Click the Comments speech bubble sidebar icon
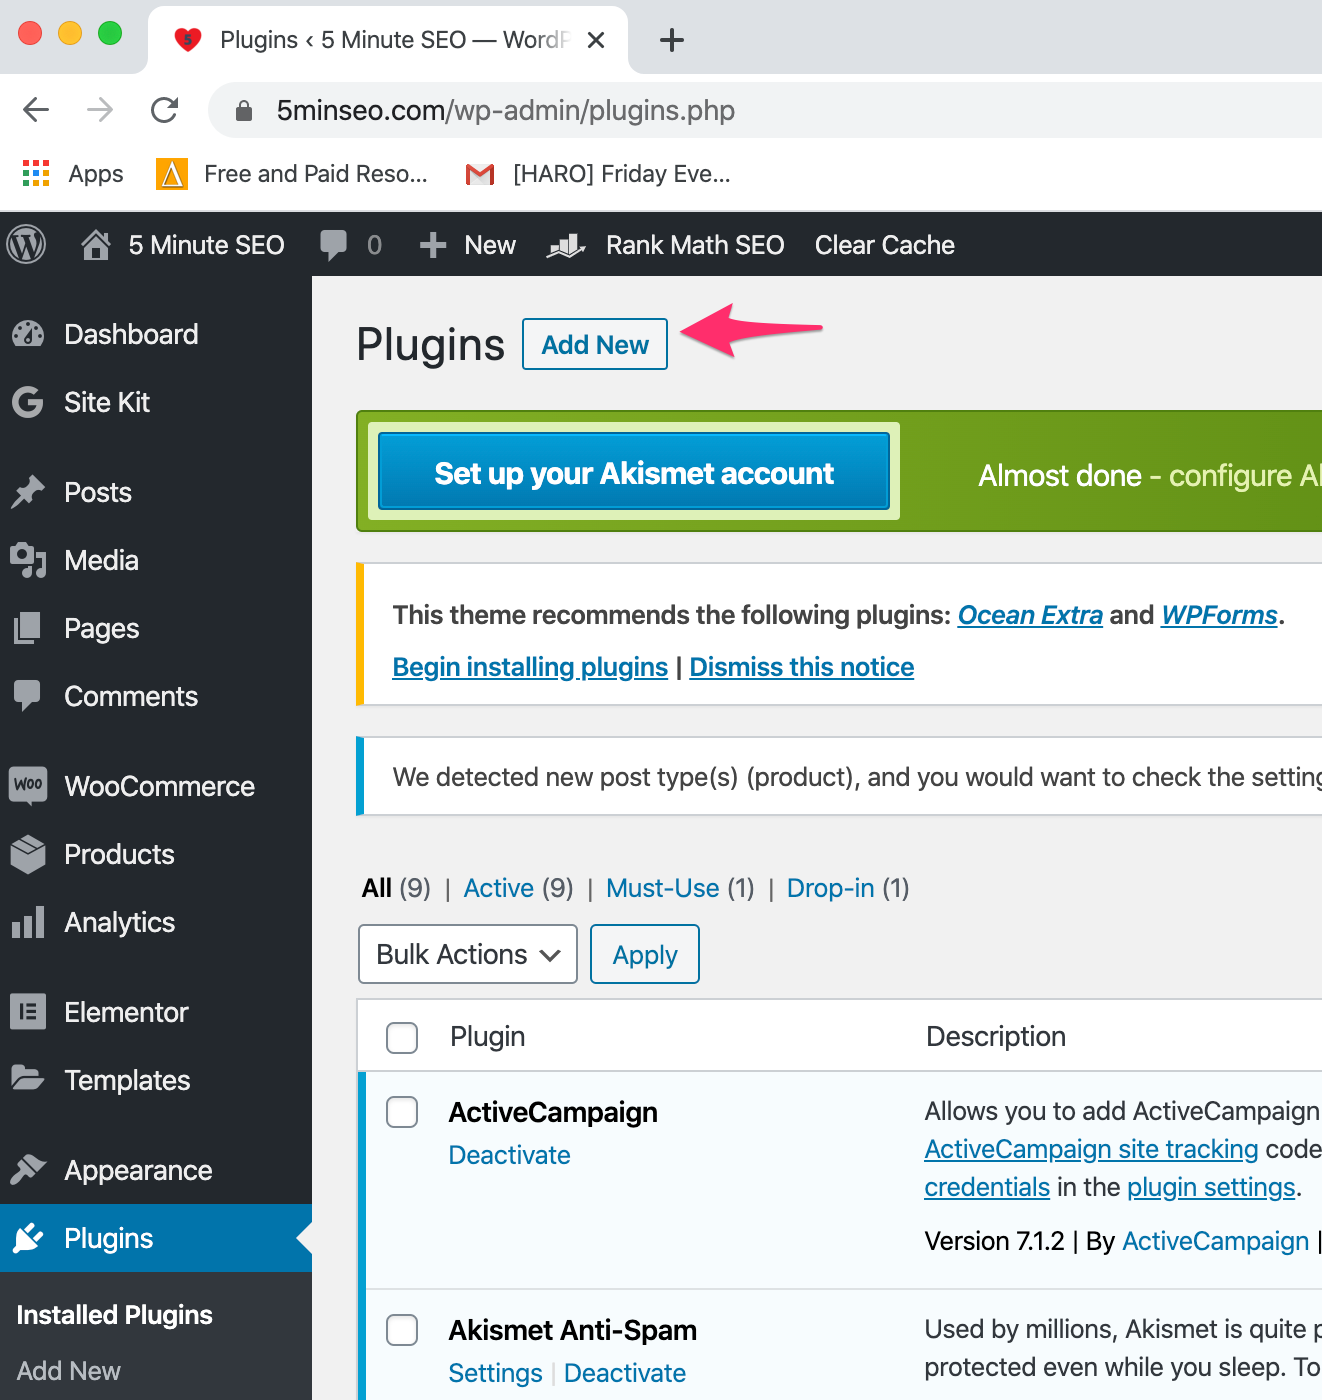Viewport: 1322px width, 1400px height. point(28,696)
